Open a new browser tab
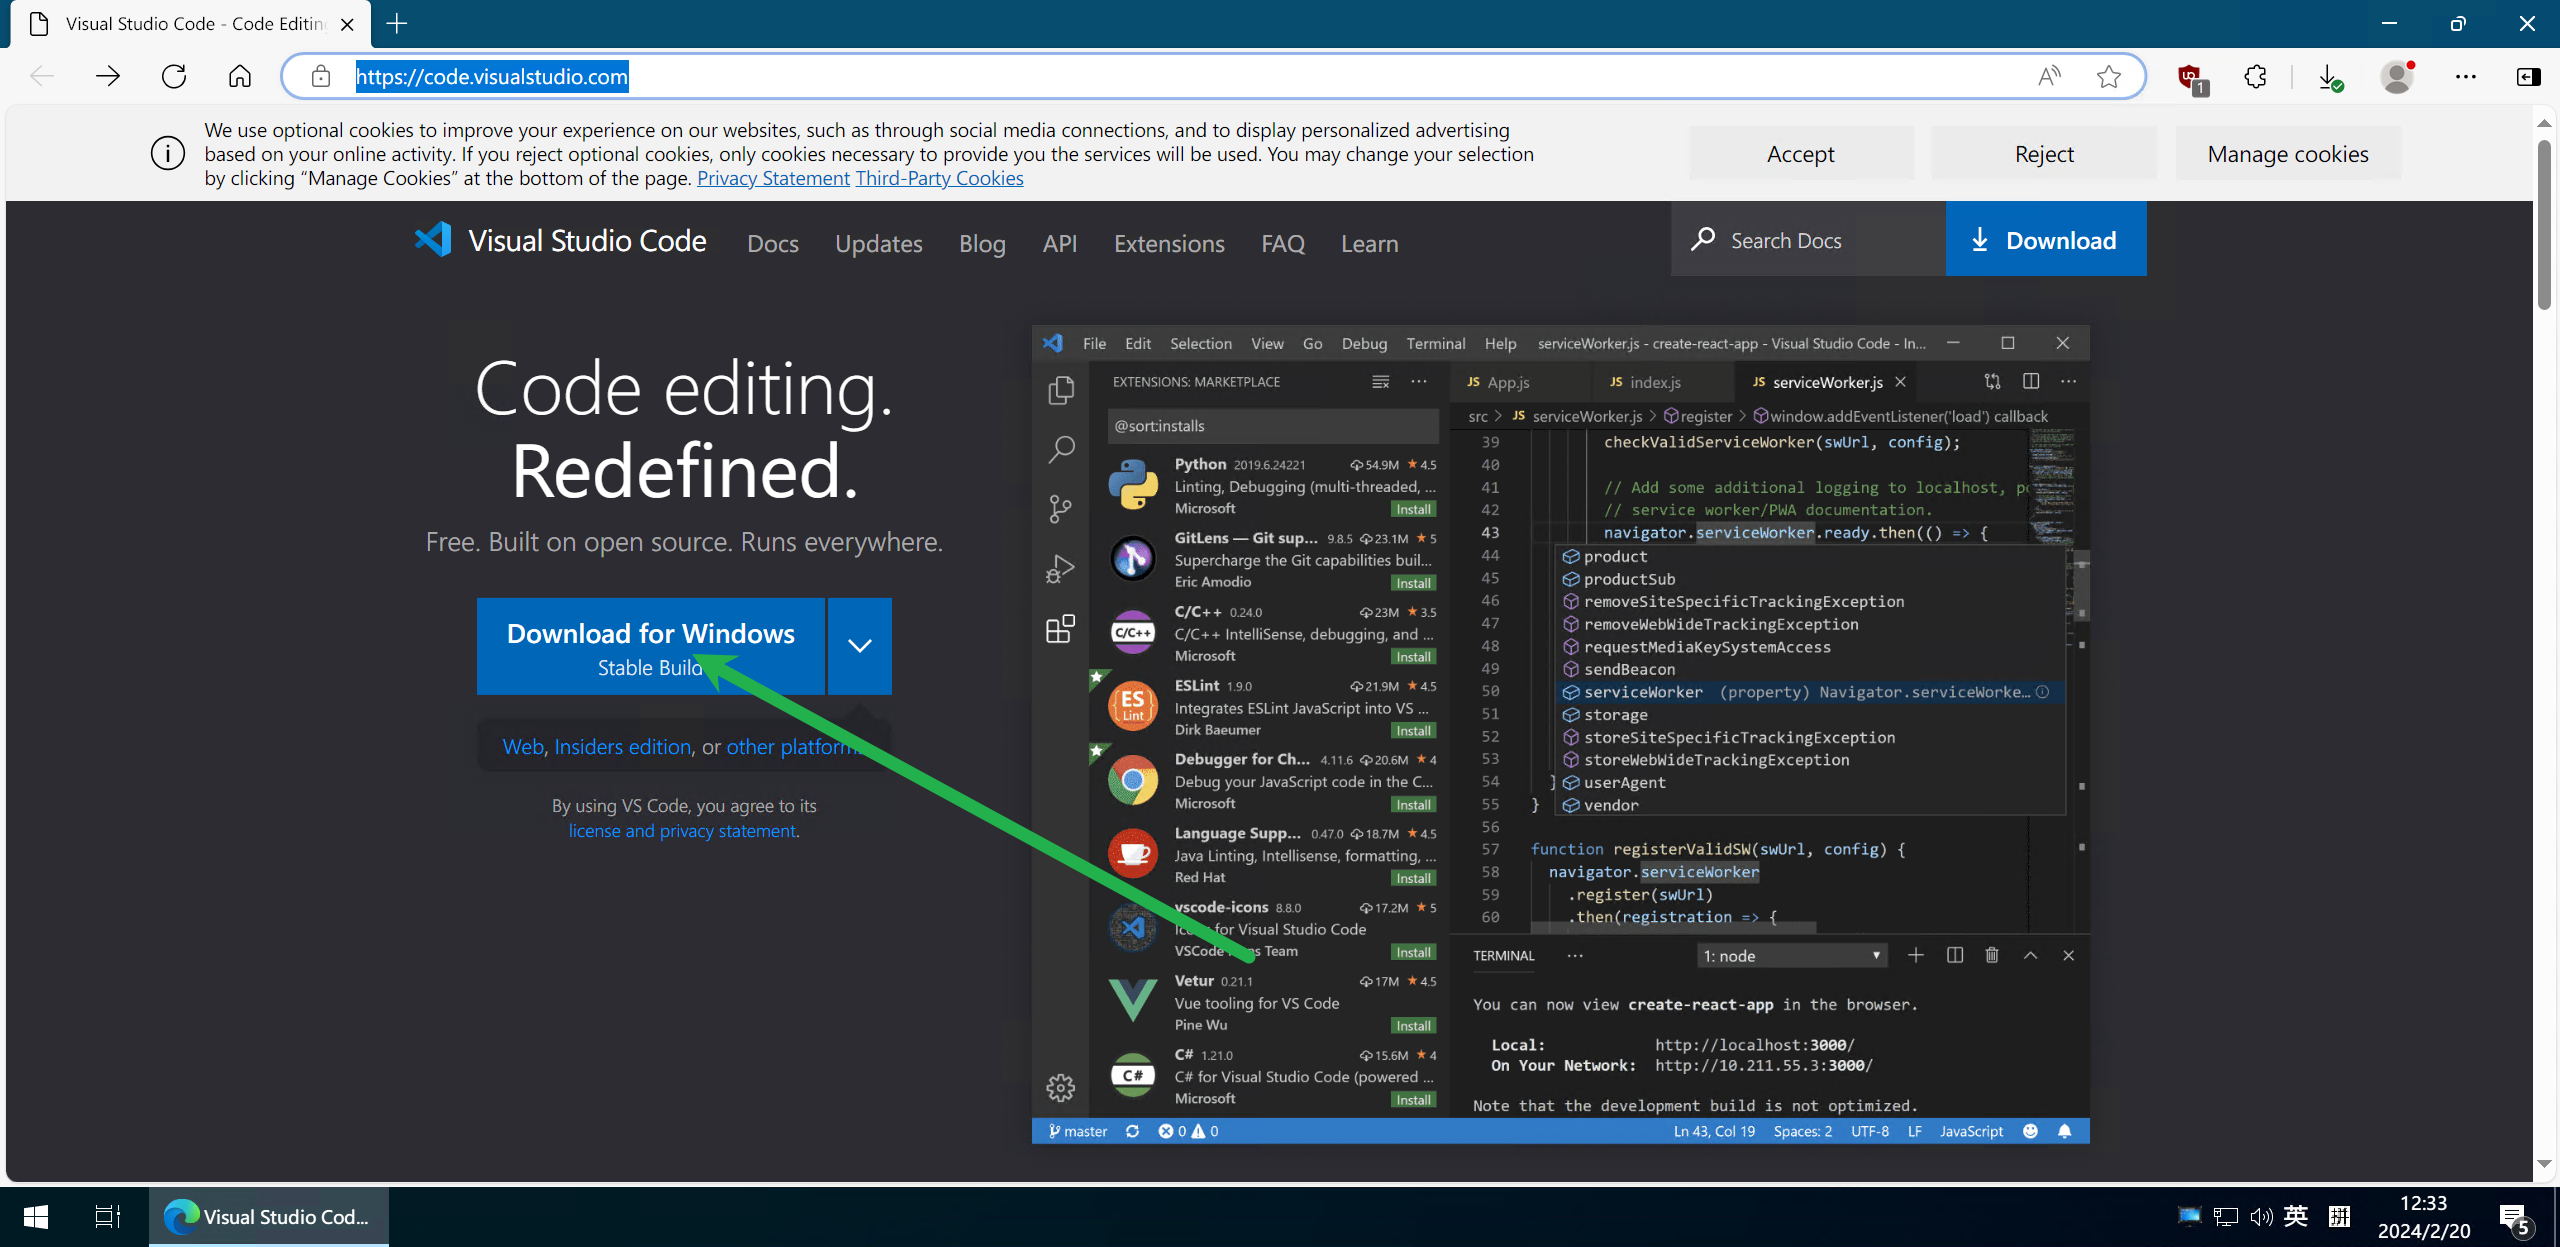Image resolution: width=2560 pixels, height=1247 pixels. tap(397, 23)
